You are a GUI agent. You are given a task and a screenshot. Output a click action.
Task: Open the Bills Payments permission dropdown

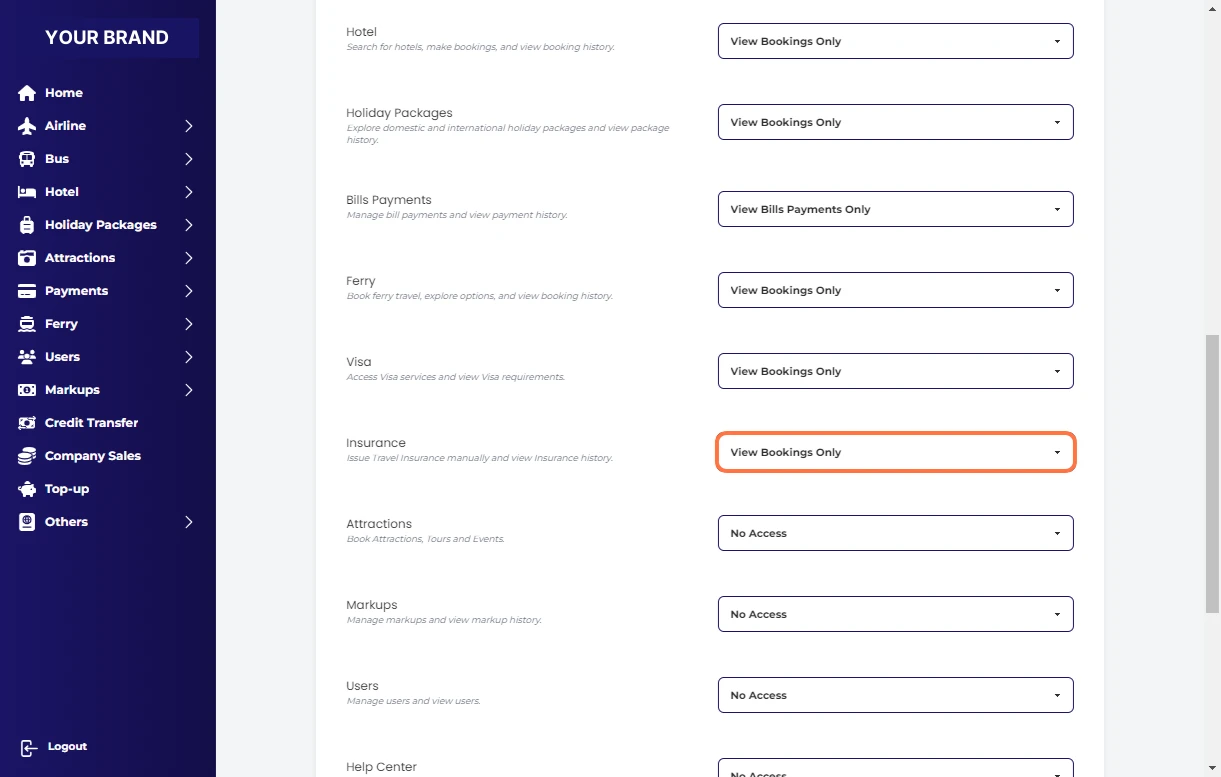point(895,209)
